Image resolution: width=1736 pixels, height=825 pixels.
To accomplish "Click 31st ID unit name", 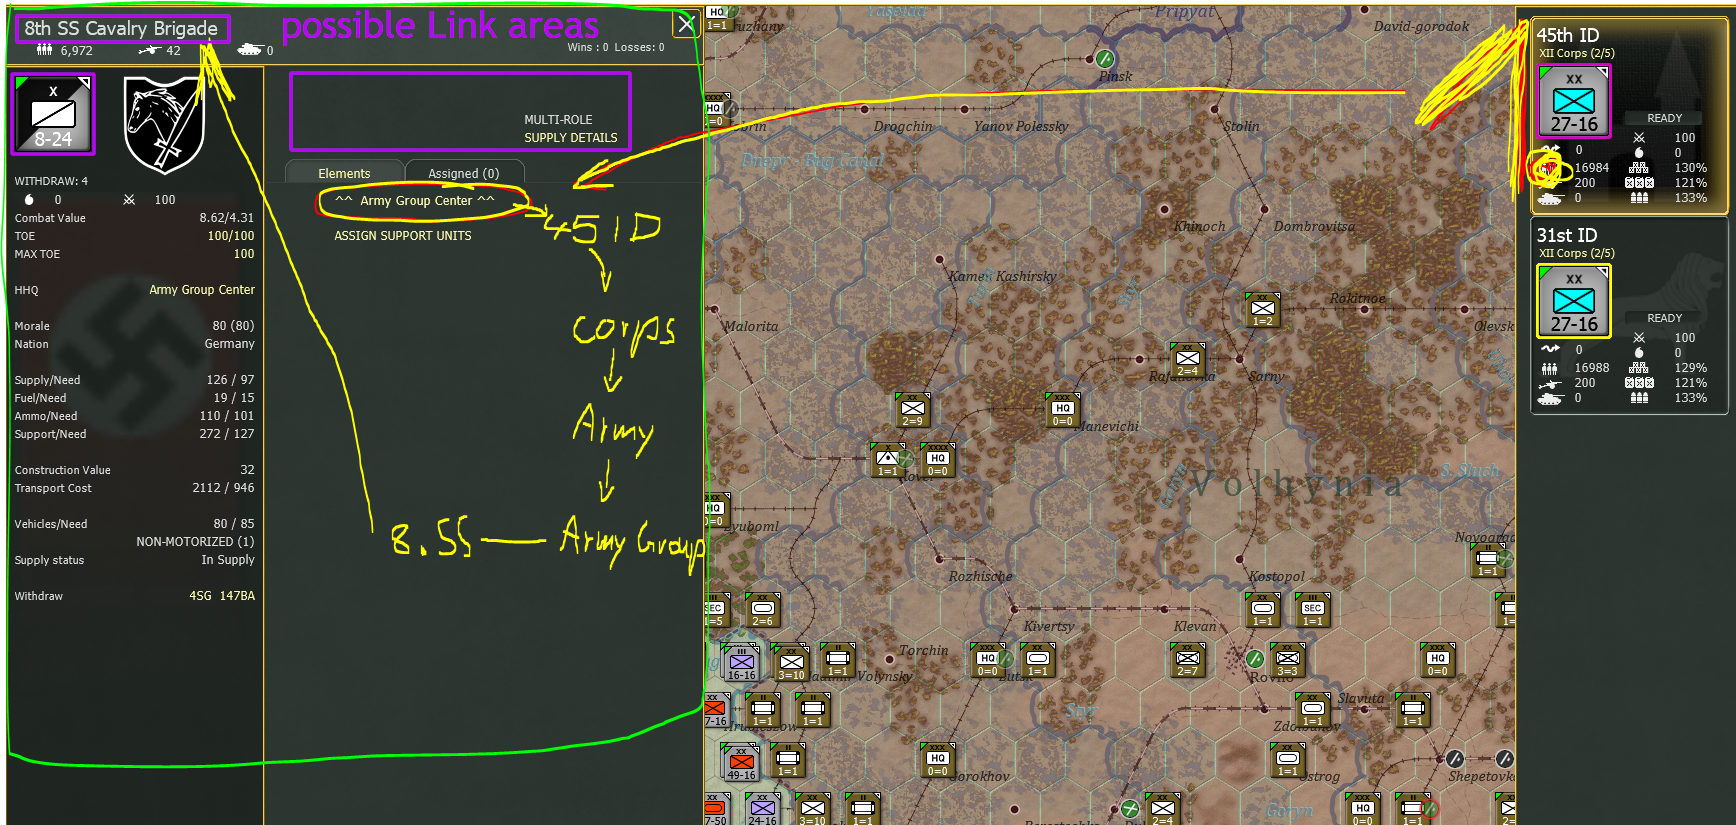I will (x=1567, y=235).
